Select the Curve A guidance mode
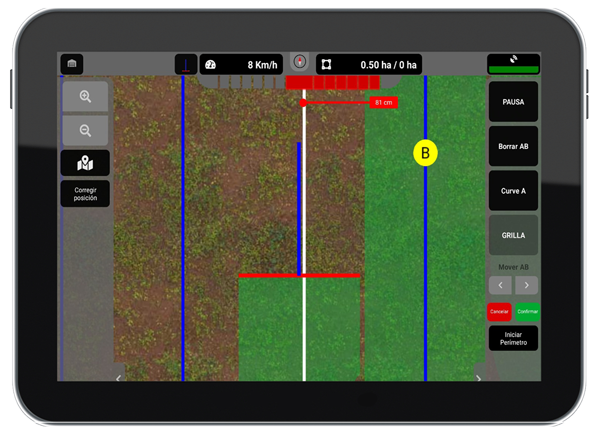This screenshot has width=600, height=436. tap(513, 190)
